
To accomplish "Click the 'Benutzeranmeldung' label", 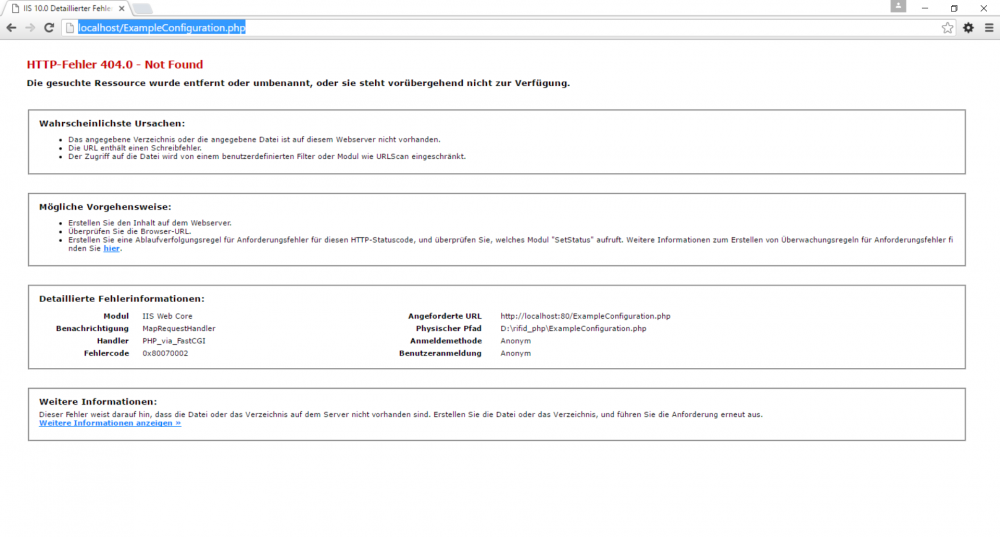I will (x=440, y=353).
